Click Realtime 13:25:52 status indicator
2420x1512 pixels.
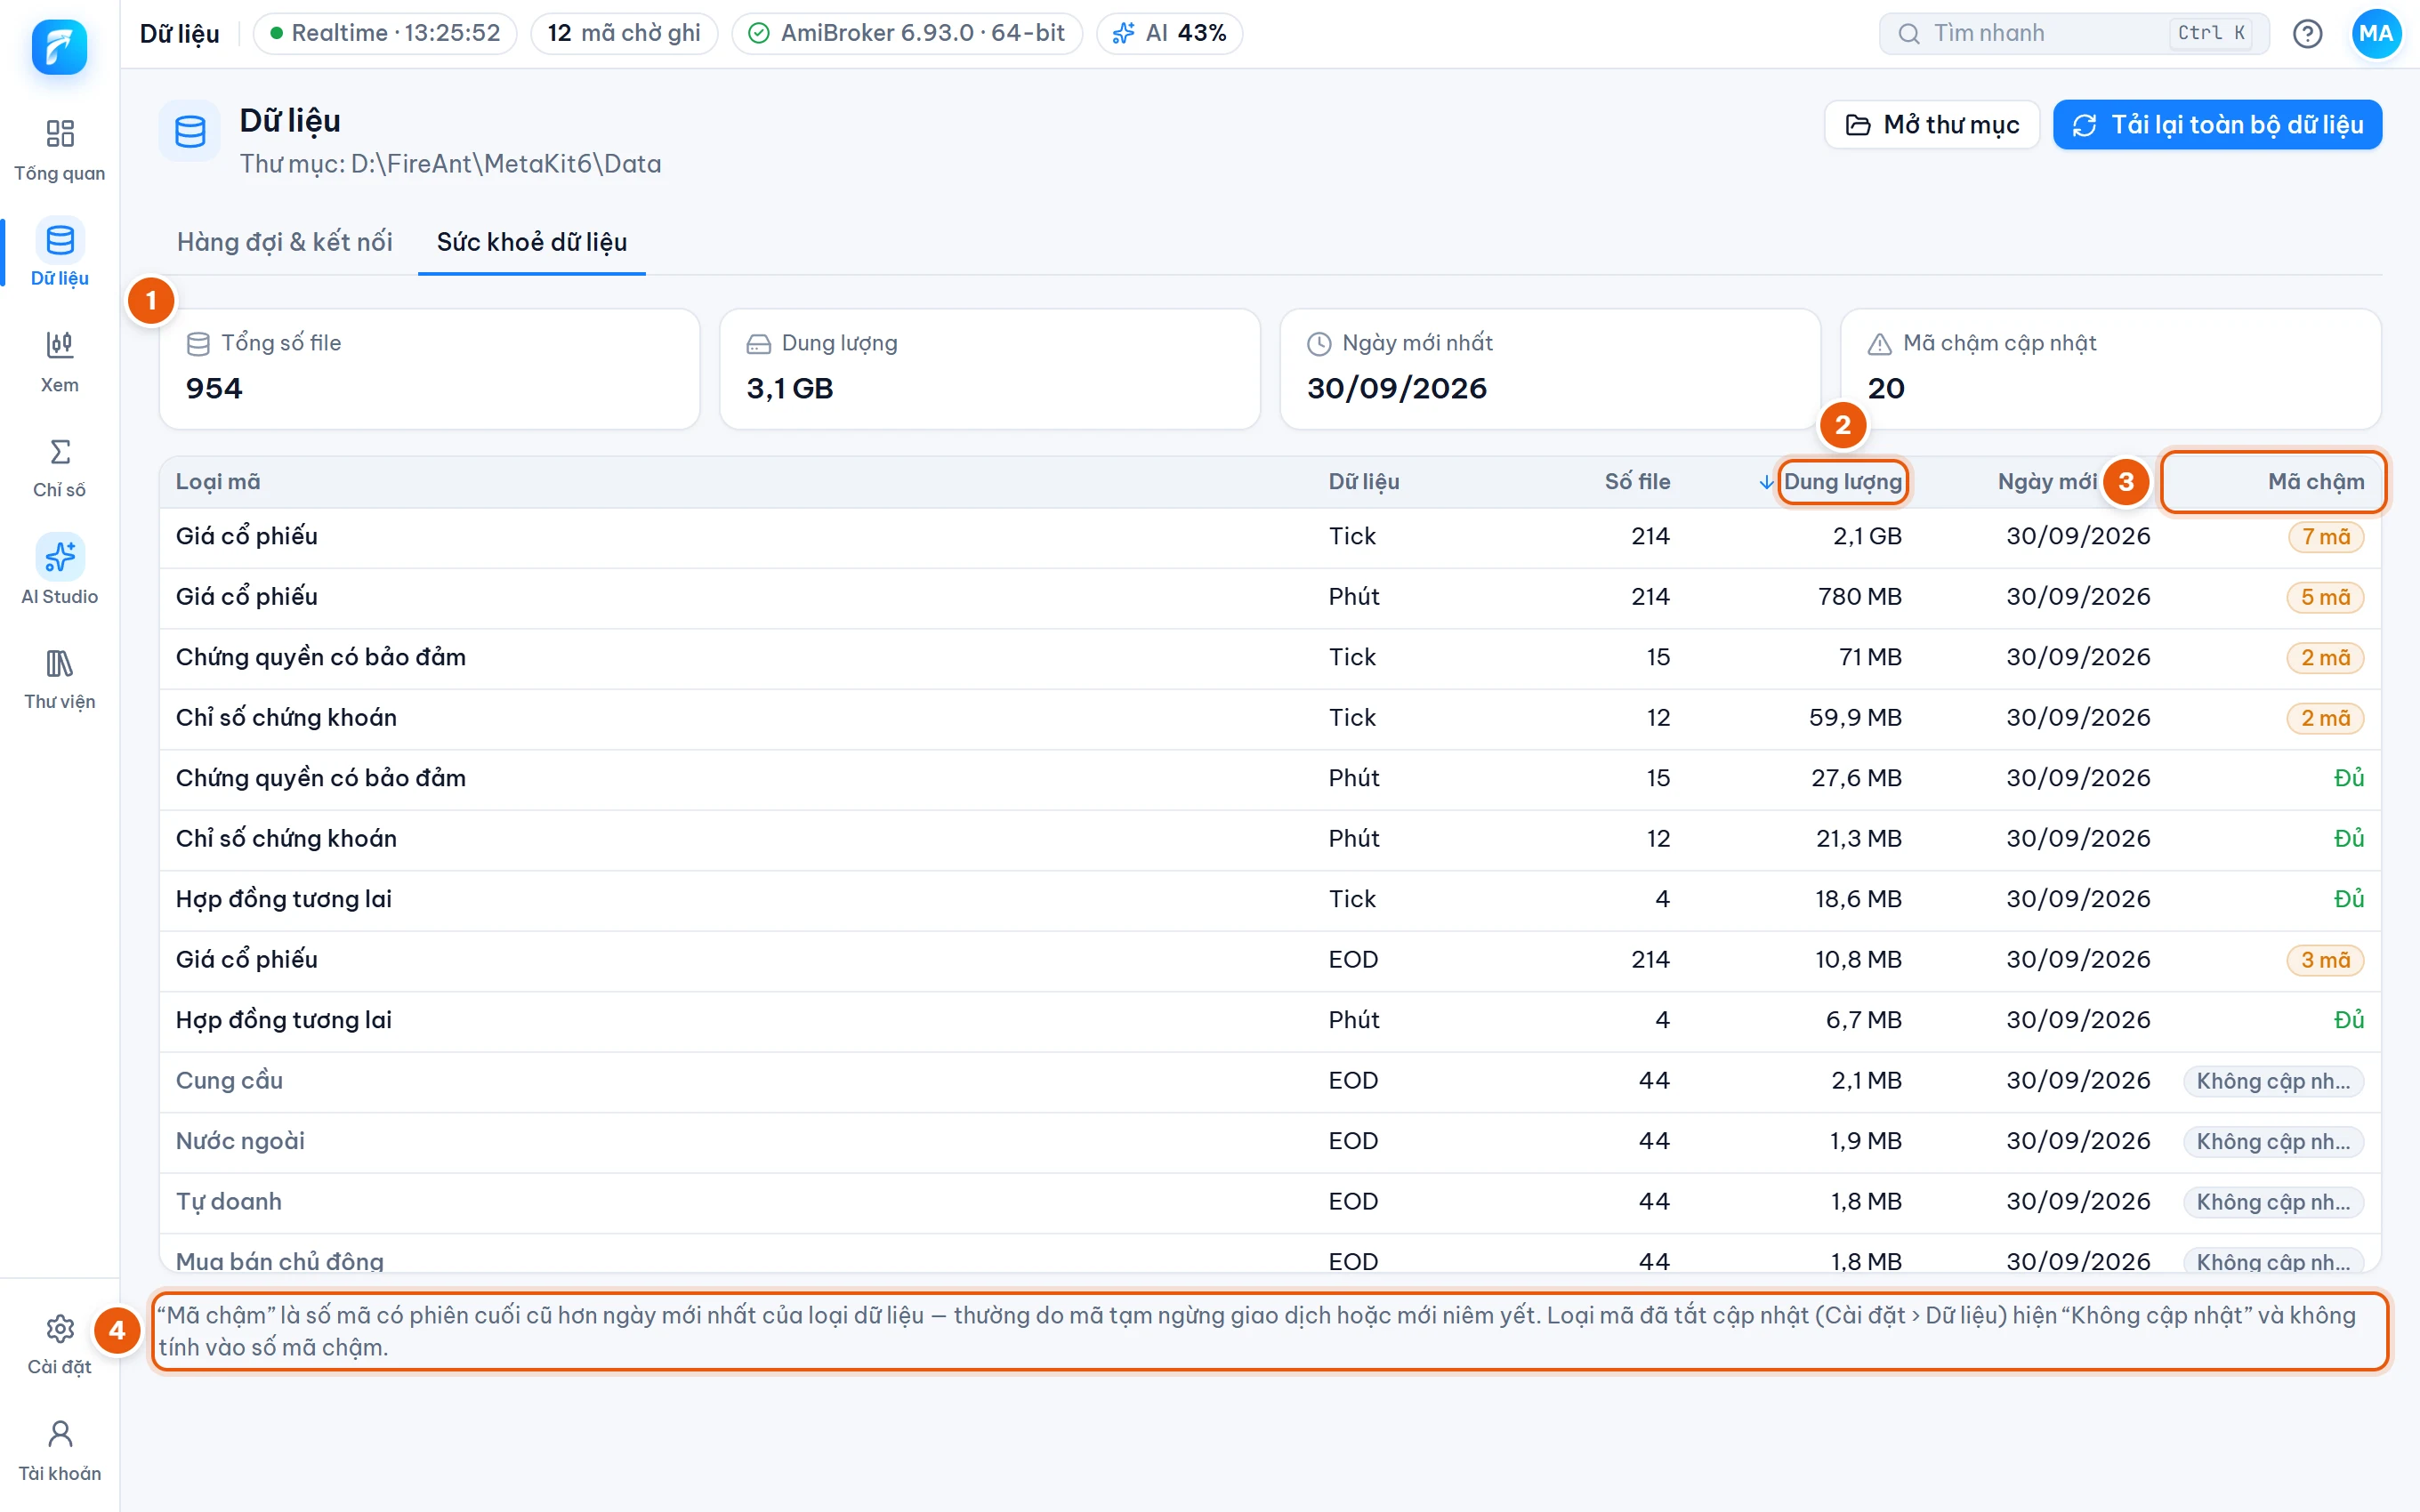point(385,33)
